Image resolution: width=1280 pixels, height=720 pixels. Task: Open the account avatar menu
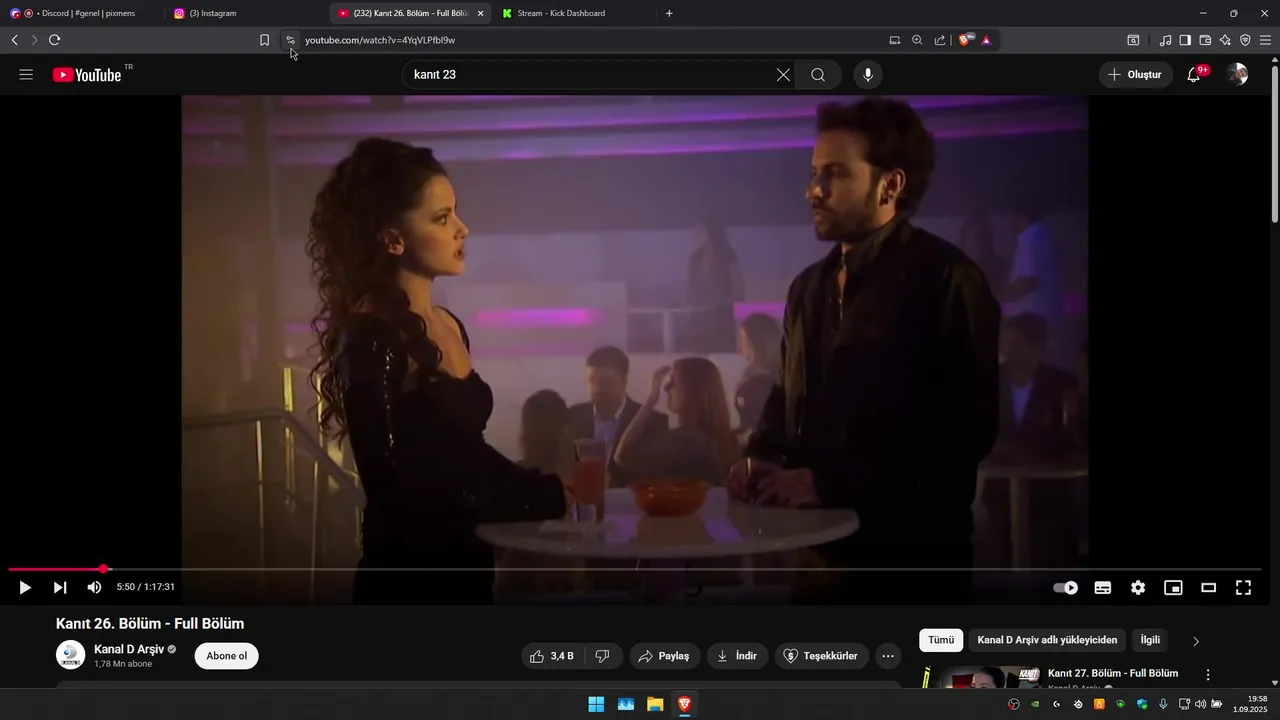point(1237,75)
